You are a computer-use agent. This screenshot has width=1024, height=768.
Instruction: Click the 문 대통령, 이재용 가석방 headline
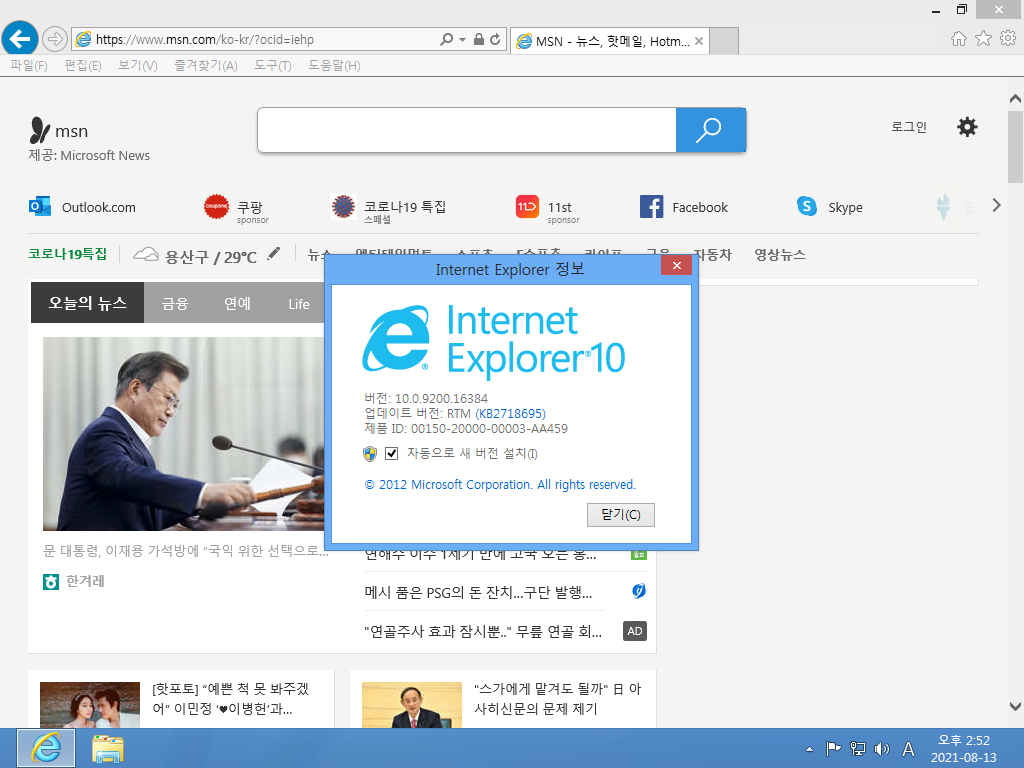[x=186, y=551]
